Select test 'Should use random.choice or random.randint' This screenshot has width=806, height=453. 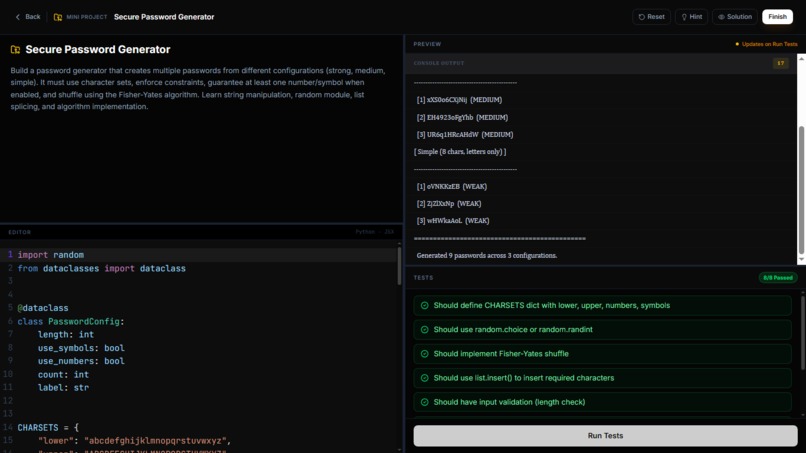pyautogui.click(x=602, y=330)
